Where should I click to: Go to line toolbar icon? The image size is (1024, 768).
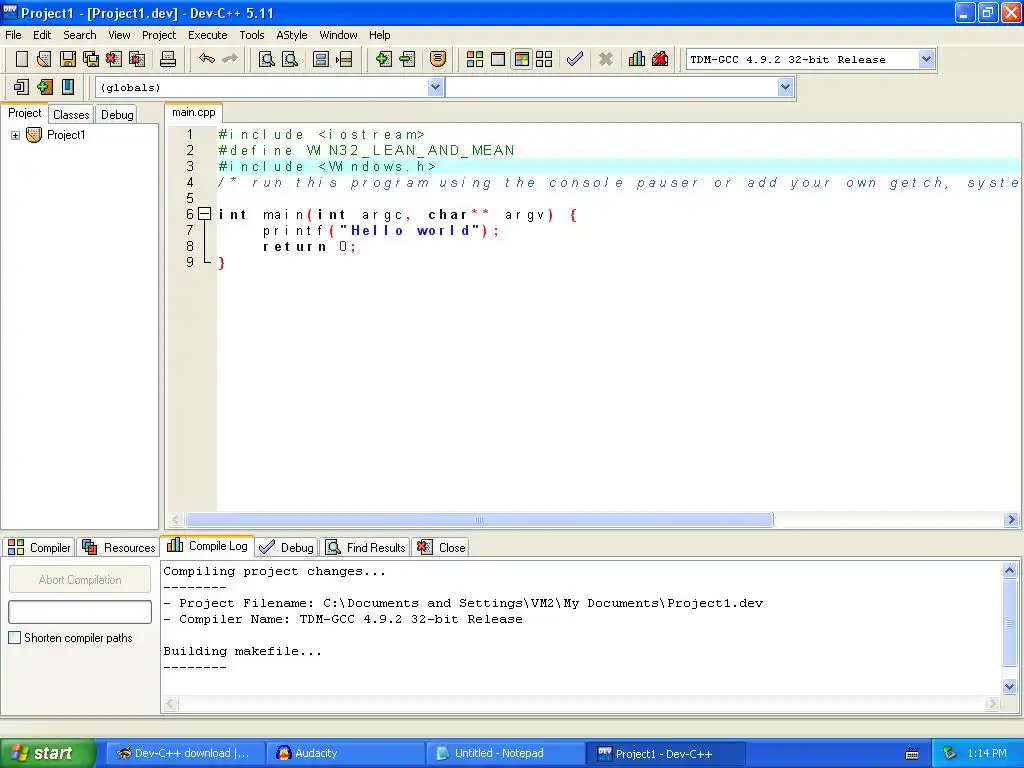coord(344,59)
